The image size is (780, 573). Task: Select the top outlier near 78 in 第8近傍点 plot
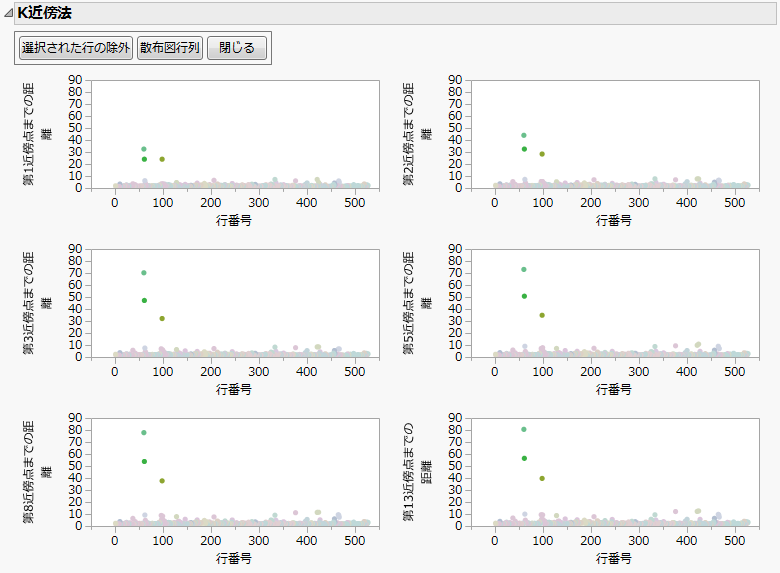[x=144, y=433]
